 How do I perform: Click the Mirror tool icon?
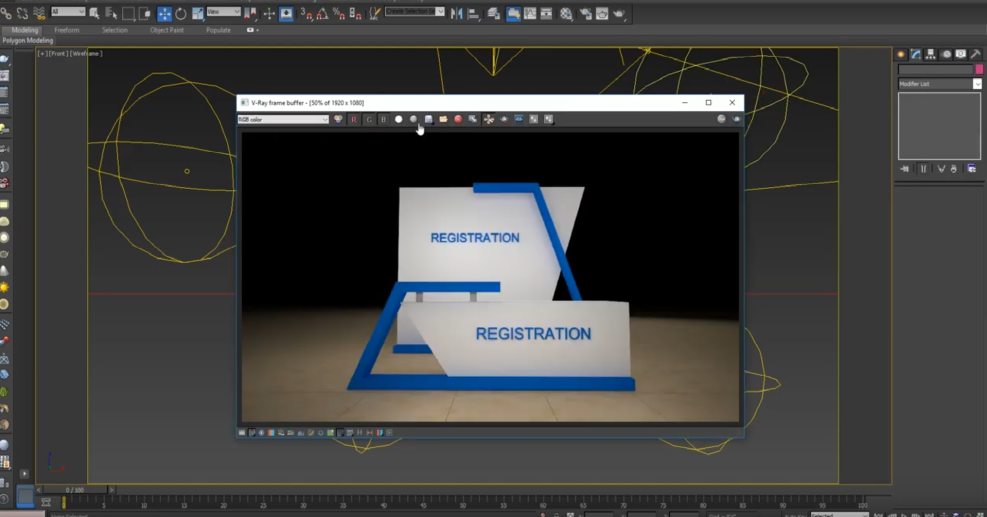pos(457,13)
